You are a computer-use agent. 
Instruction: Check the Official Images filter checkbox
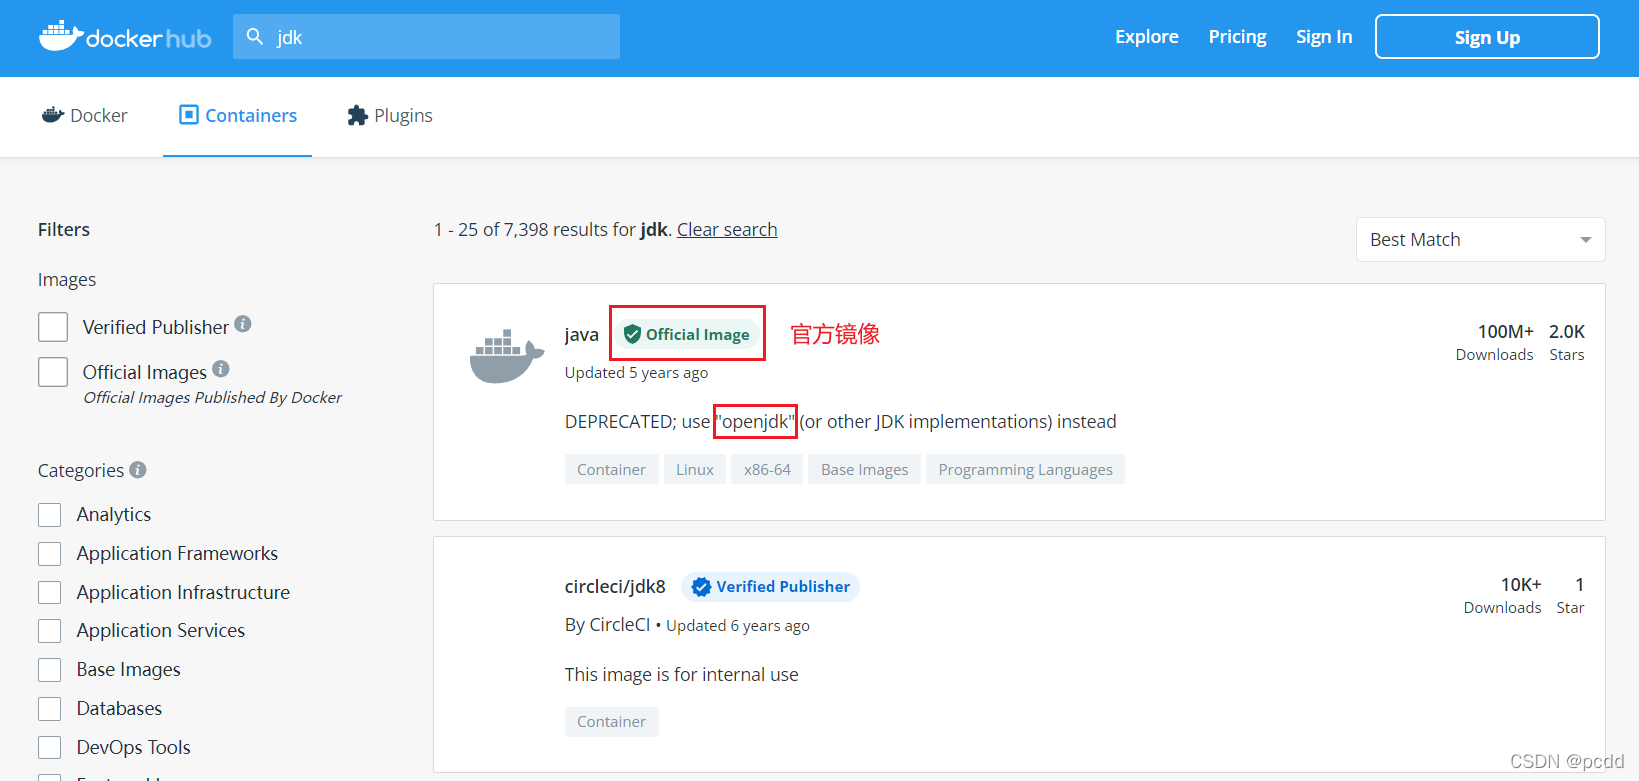pos(53,372)
